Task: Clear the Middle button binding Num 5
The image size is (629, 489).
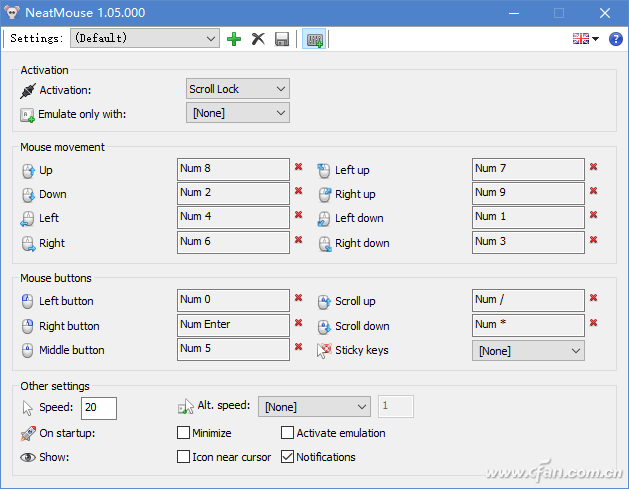Action: pyautogui.click(x=298, y=347)
